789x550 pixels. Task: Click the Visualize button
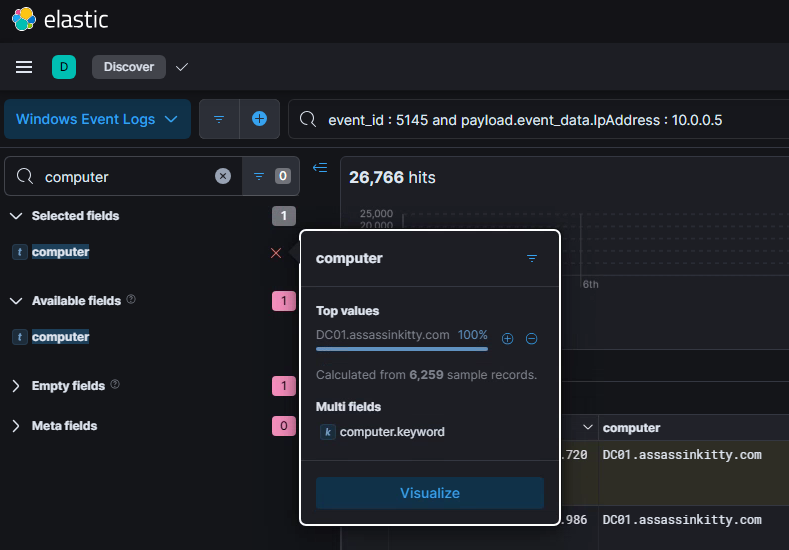pyautogui.click(x=430, y=493)
